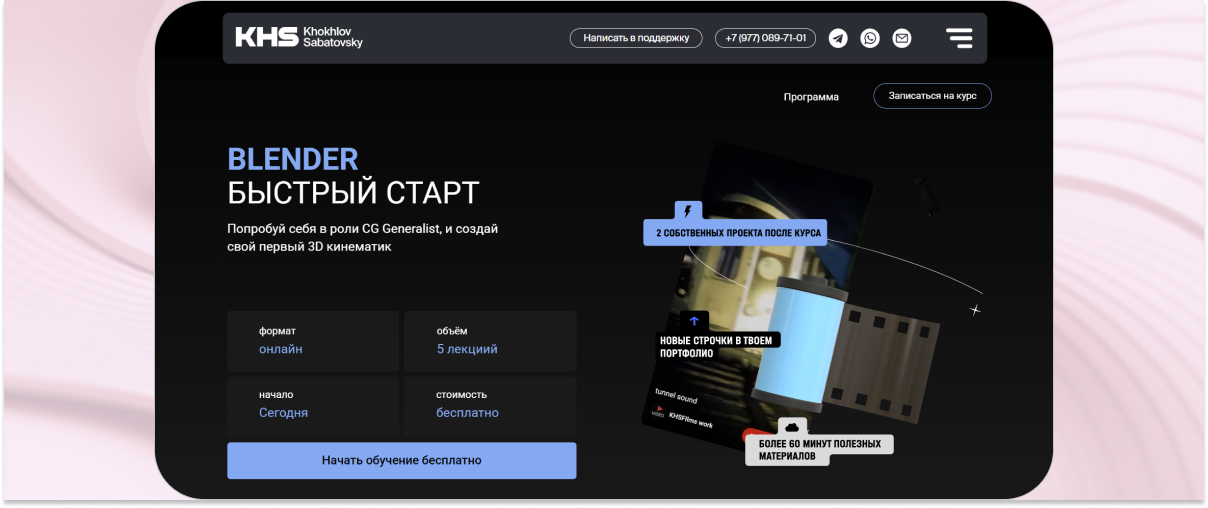
Task: Click the начало Сегодня card
Action: click(x=313, y=404)
